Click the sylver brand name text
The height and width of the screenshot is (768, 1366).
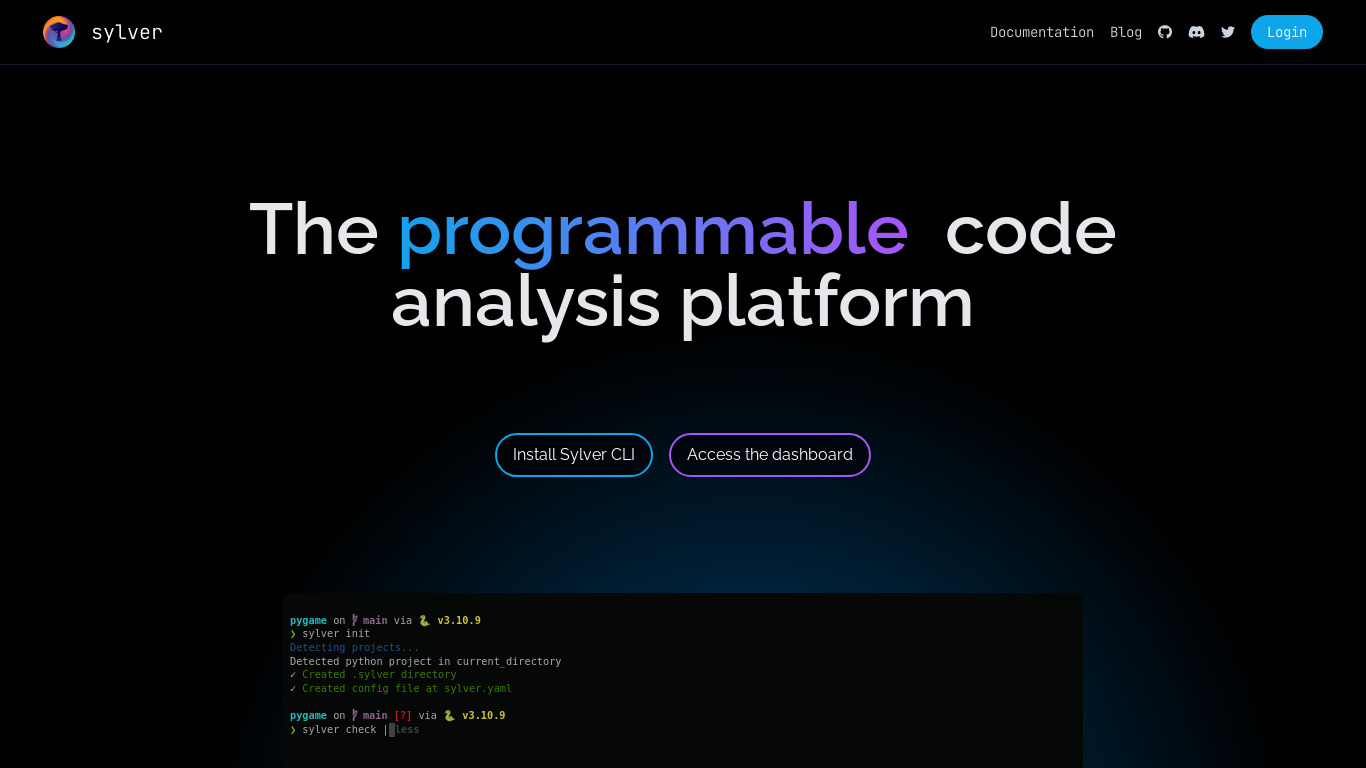click(x=127, y=32)
